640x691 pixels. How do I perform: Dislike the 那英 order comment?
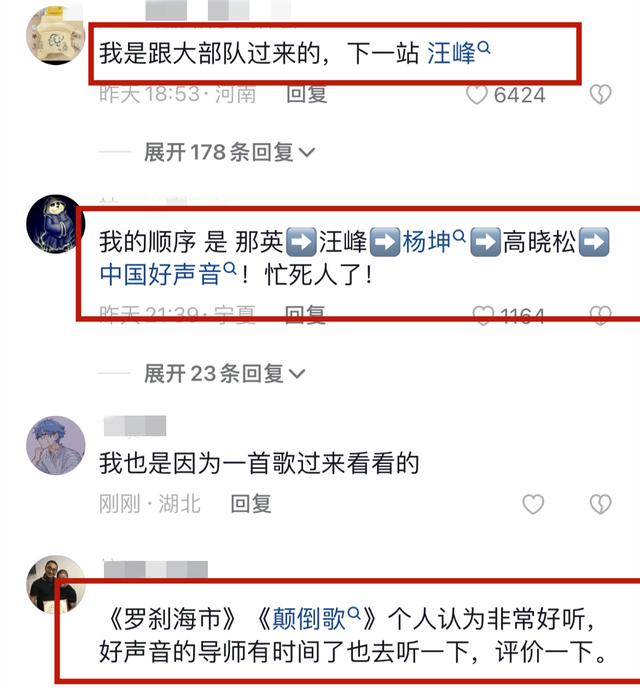(x=600, y=316)
